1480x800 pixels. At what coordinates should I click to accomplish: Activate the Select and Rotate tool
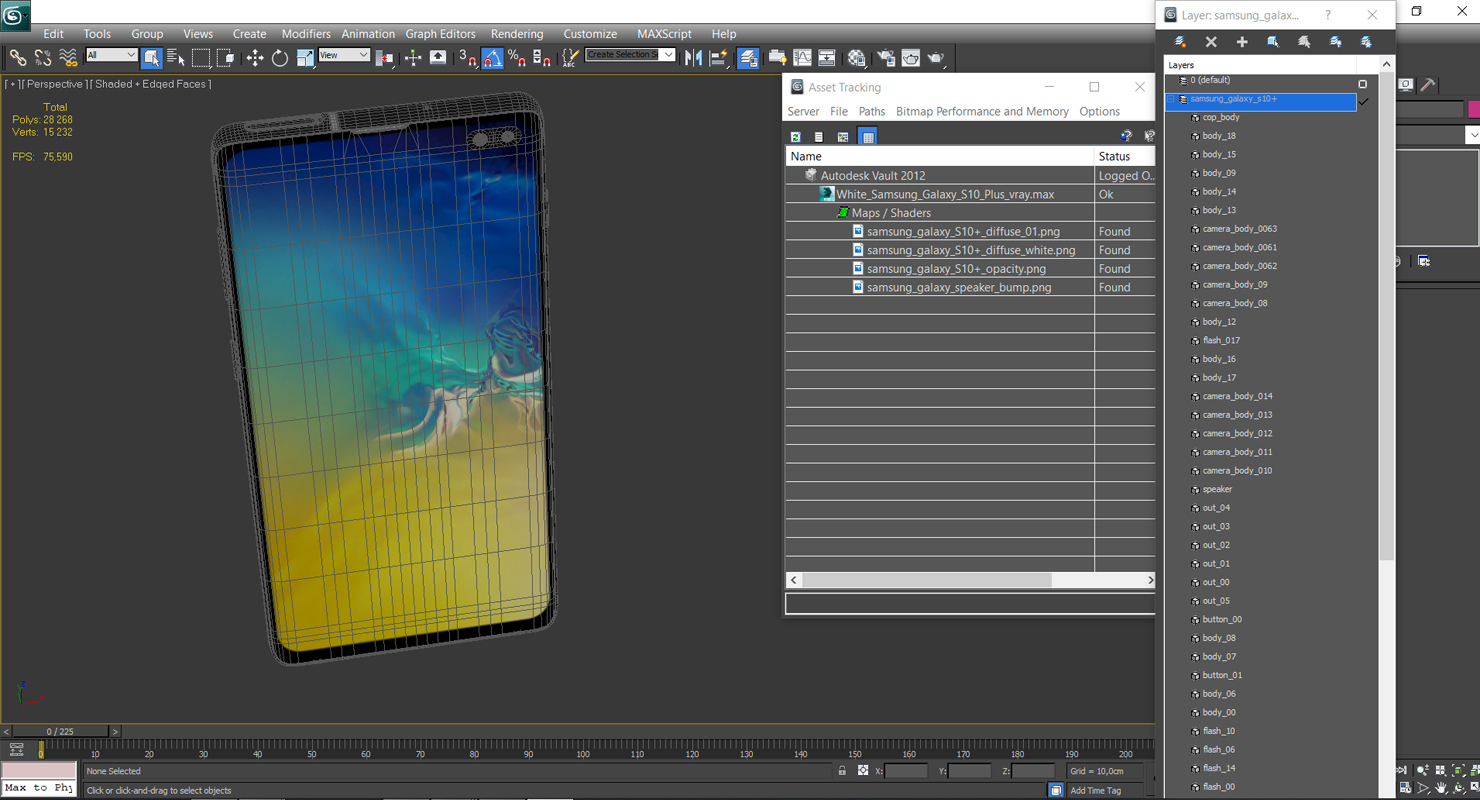coord(280,58)
